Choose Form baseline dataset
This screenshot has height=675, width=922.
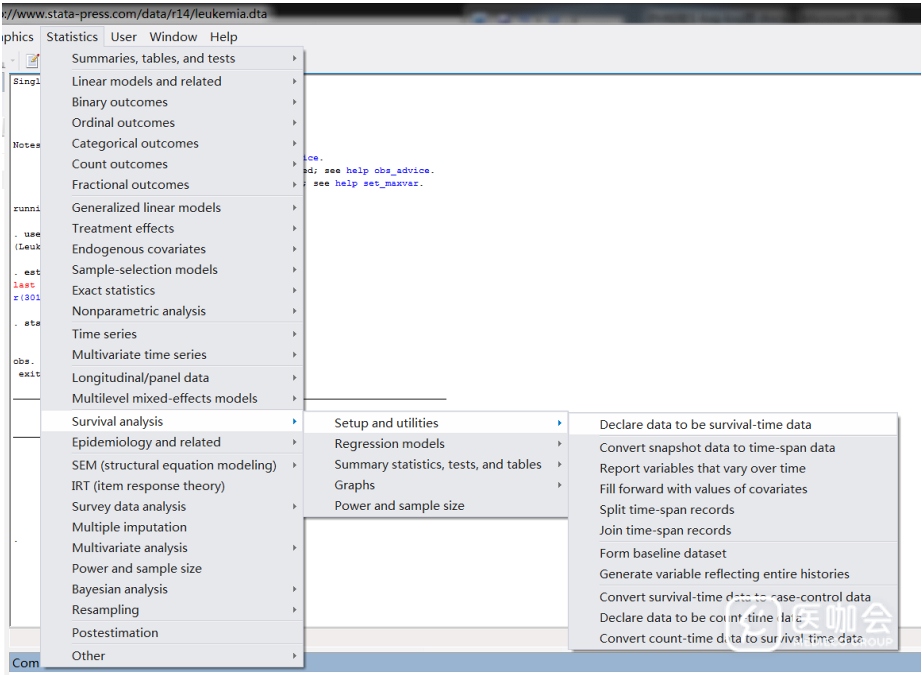coord(662,554)
